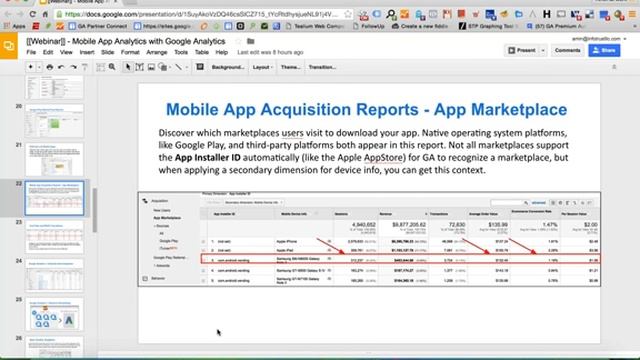The width and height of the screenshot is (640, 360).
Task: Click the move to folder icon
Action: (251, 41)
